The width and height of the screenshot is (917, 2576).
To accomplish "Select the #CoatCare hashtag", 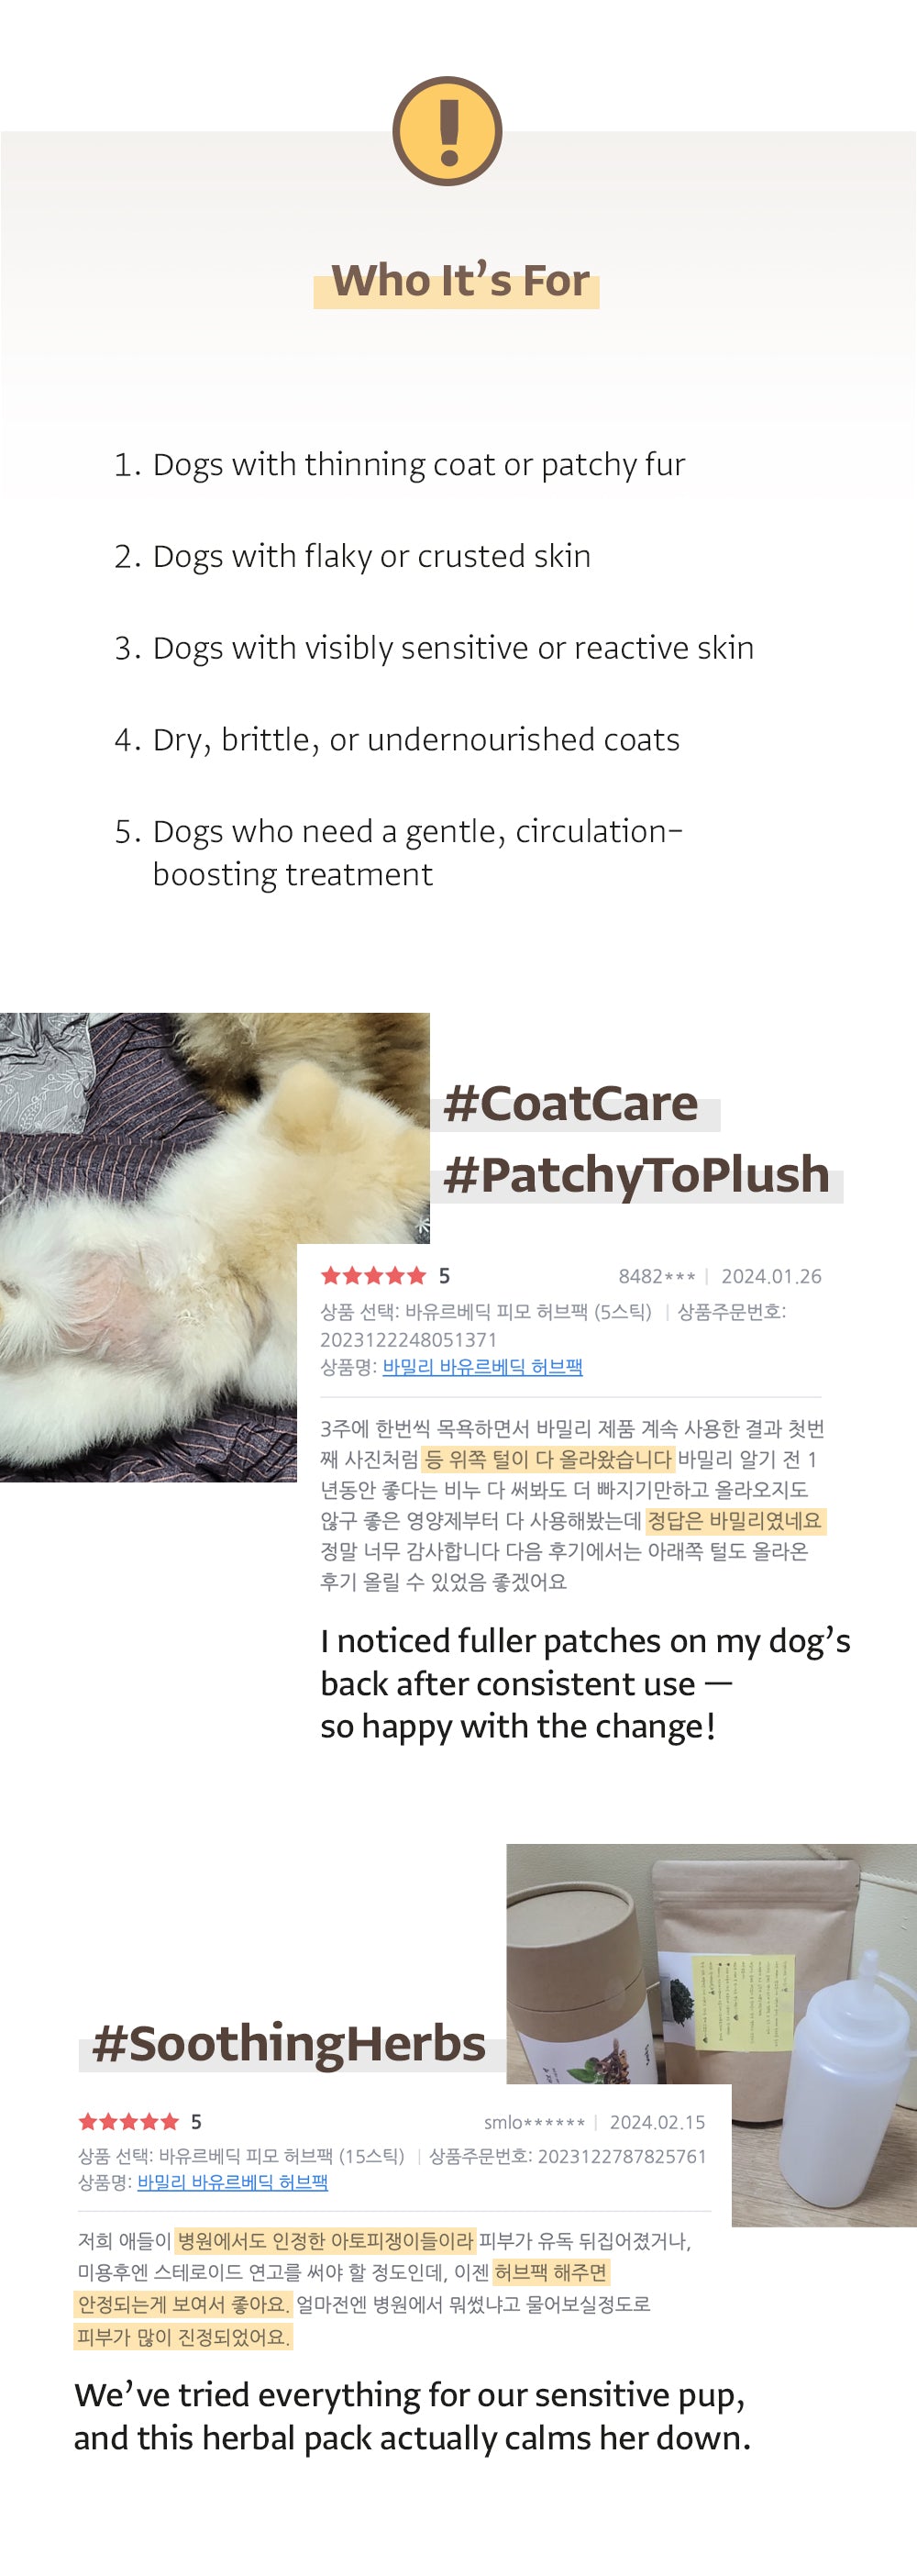I will (571, 1104).
